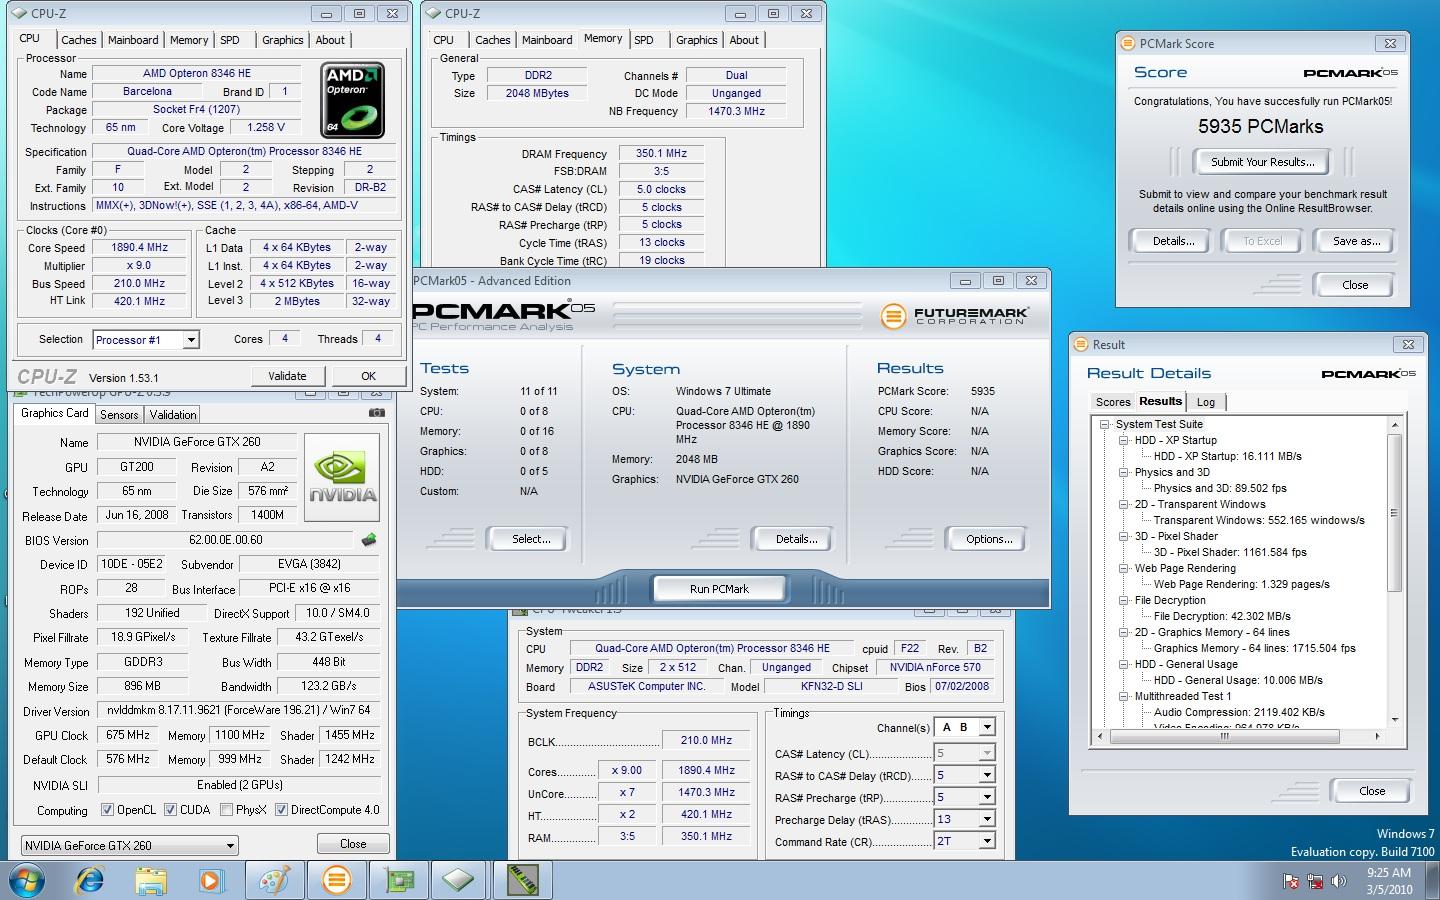Open the Action Center flag tray icon
This screenshot has width=1440, height=900.
[x=1291, y=881]
